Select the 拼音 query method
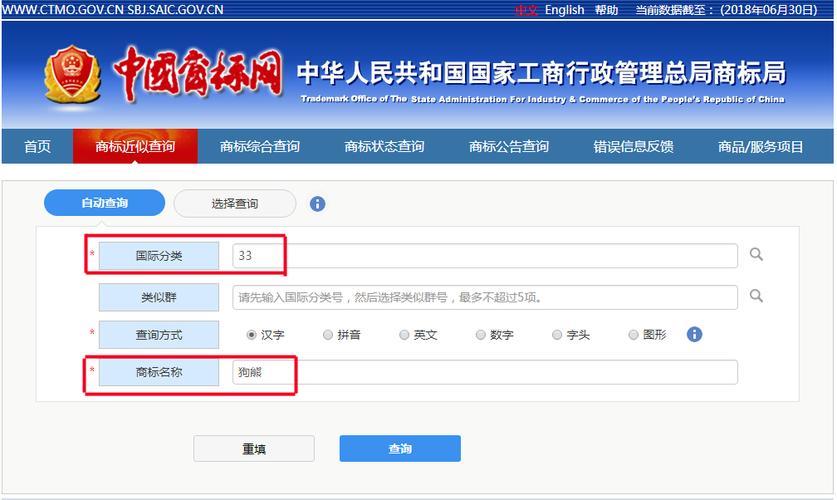Image resolution: width=837 pixels, height=500 pixels. (x=328, y=335)
